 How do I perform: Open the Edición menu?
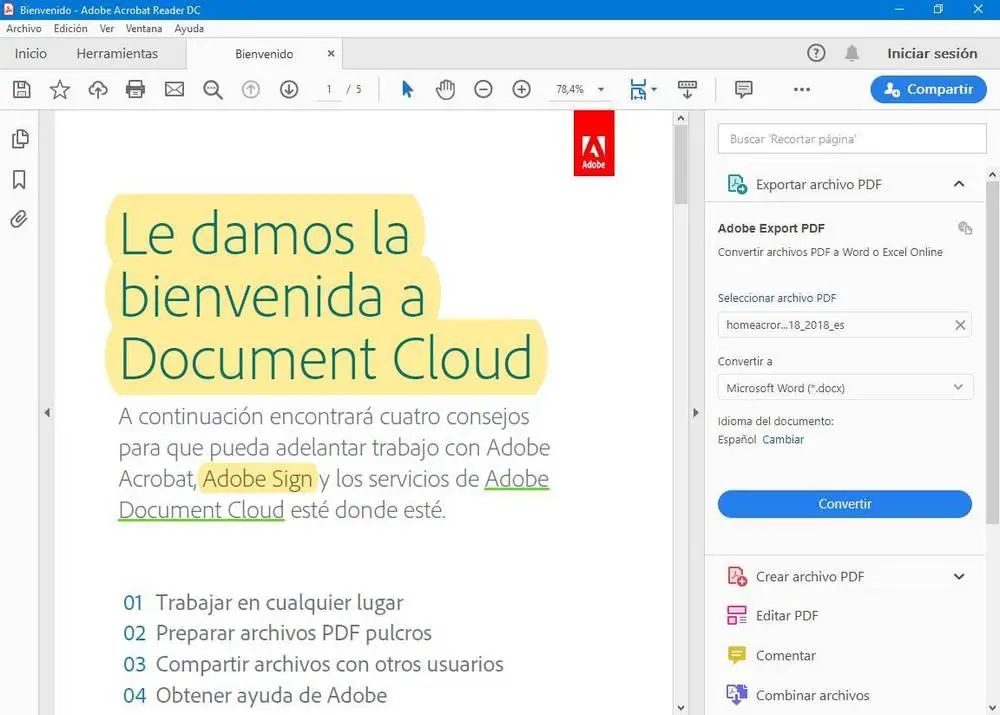70,29
